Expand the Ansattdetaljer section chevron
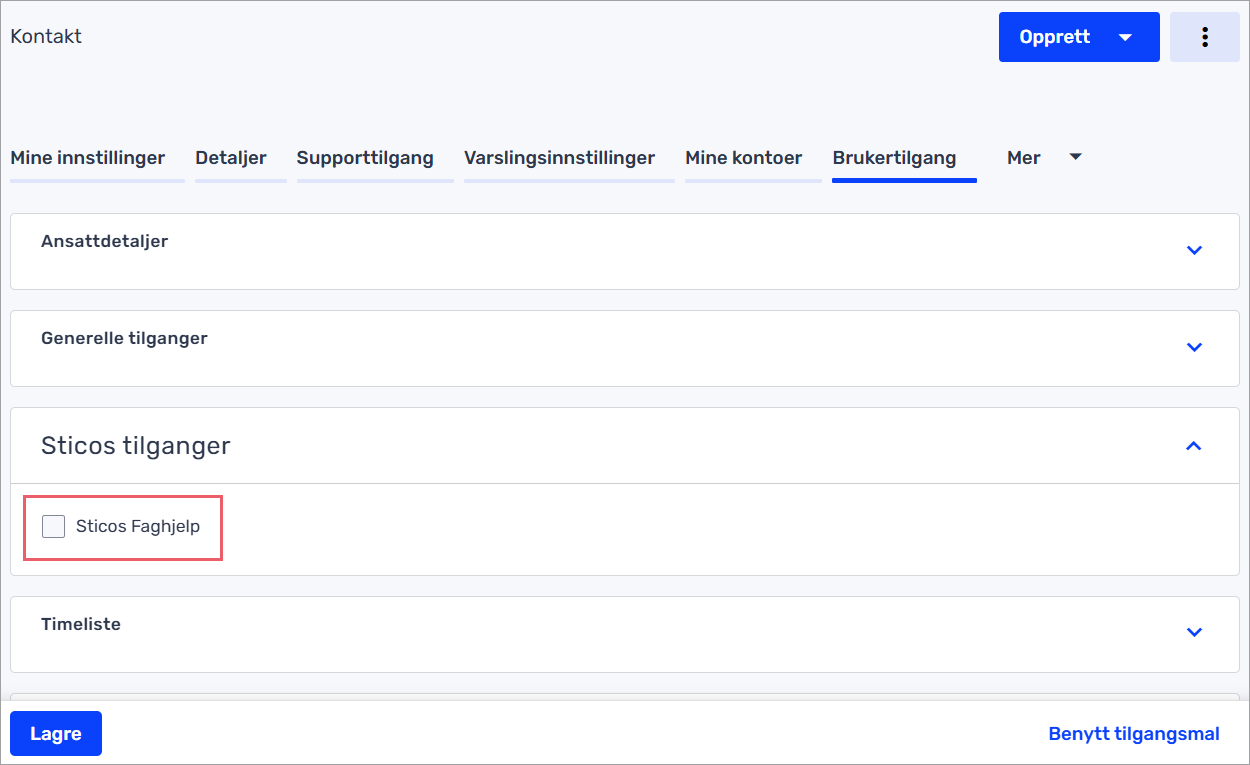The height and width of the screenshot is (765, 1250). 1193,250
